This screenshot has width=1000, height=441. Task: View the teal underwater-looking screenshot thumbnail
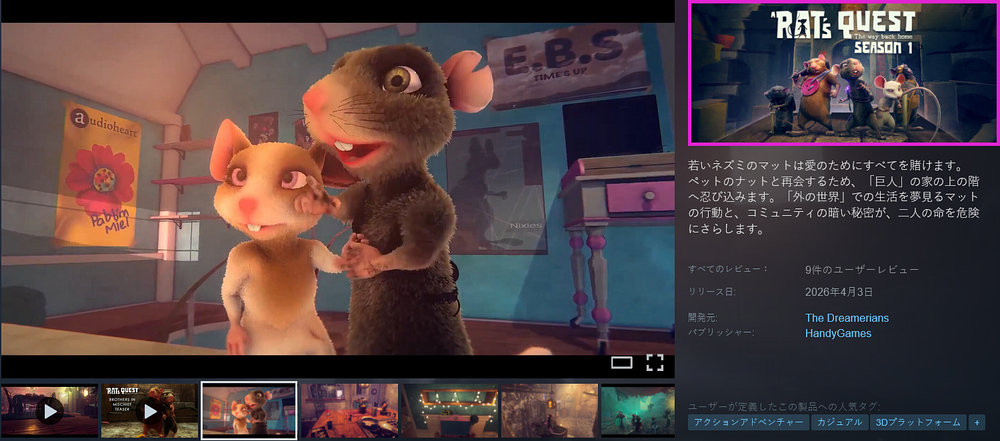point(637,410)
